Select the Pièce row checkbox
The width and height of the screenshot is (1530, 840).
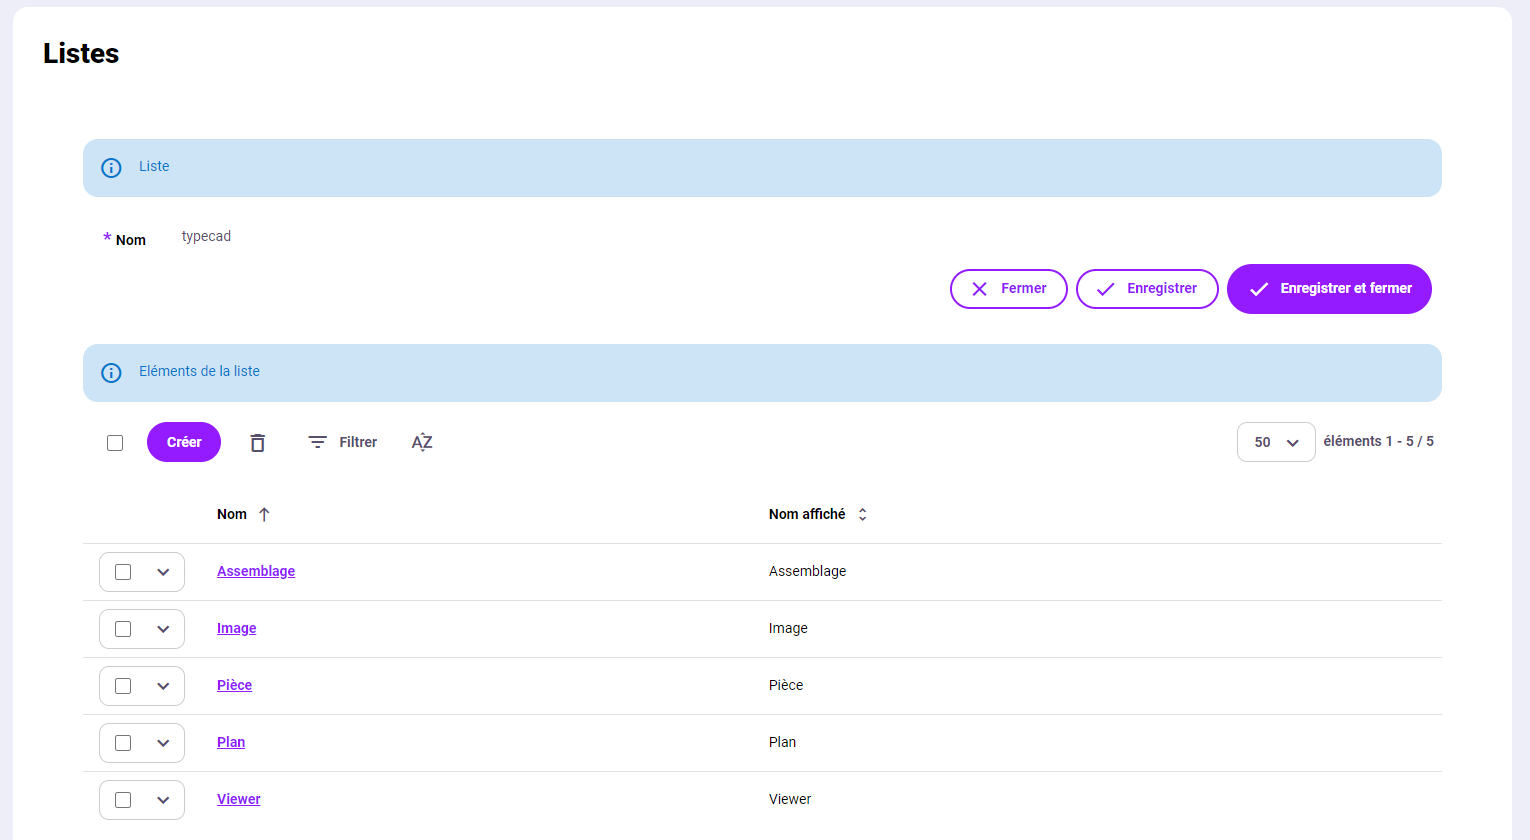(123, 686)
